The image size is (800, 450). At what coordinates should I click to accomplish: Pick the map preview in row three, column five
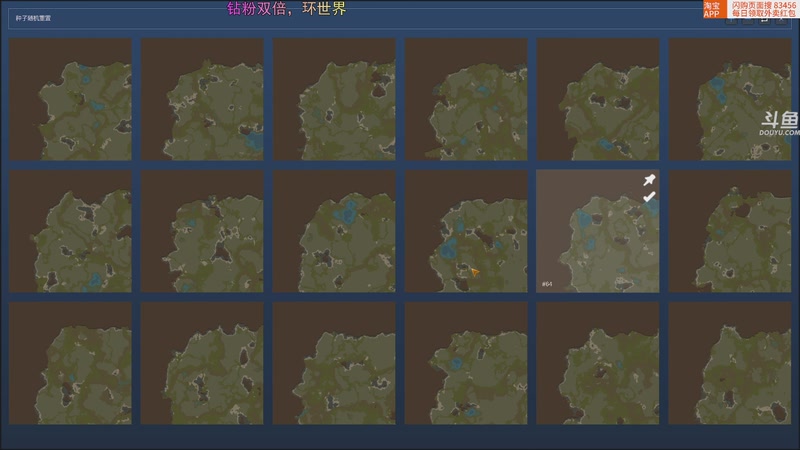597,363
